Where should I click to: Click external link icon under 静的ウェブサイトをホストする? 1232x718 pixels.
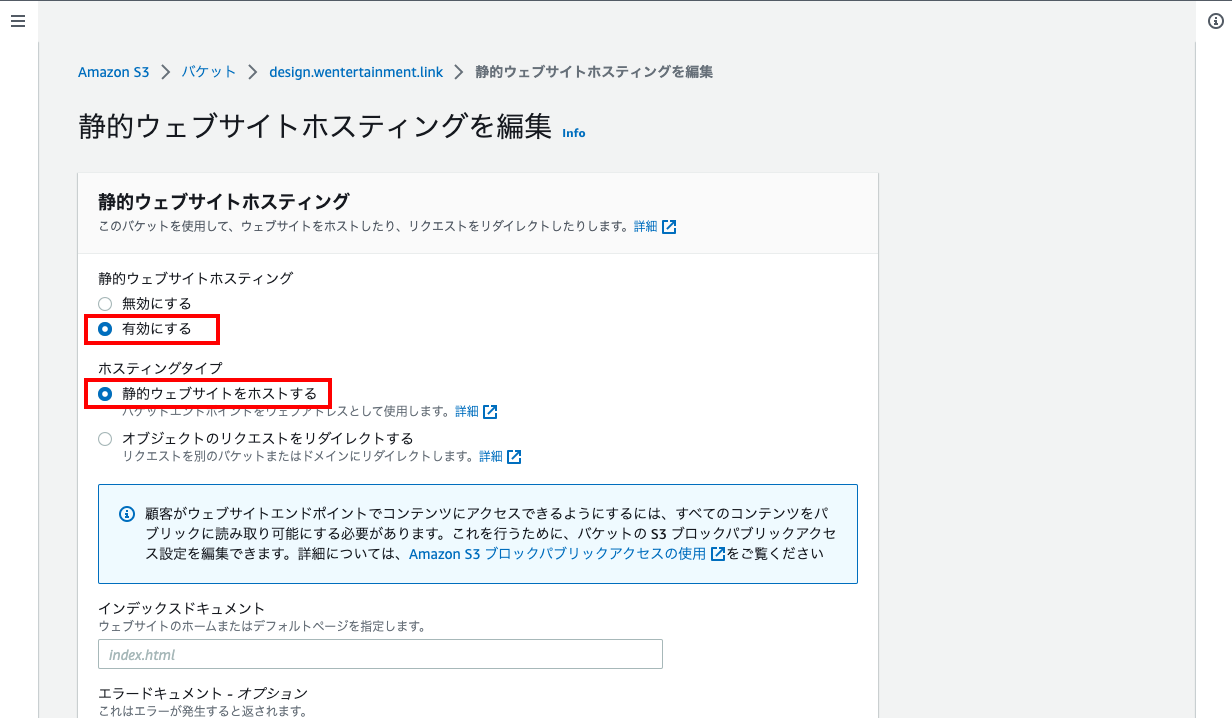490,412
